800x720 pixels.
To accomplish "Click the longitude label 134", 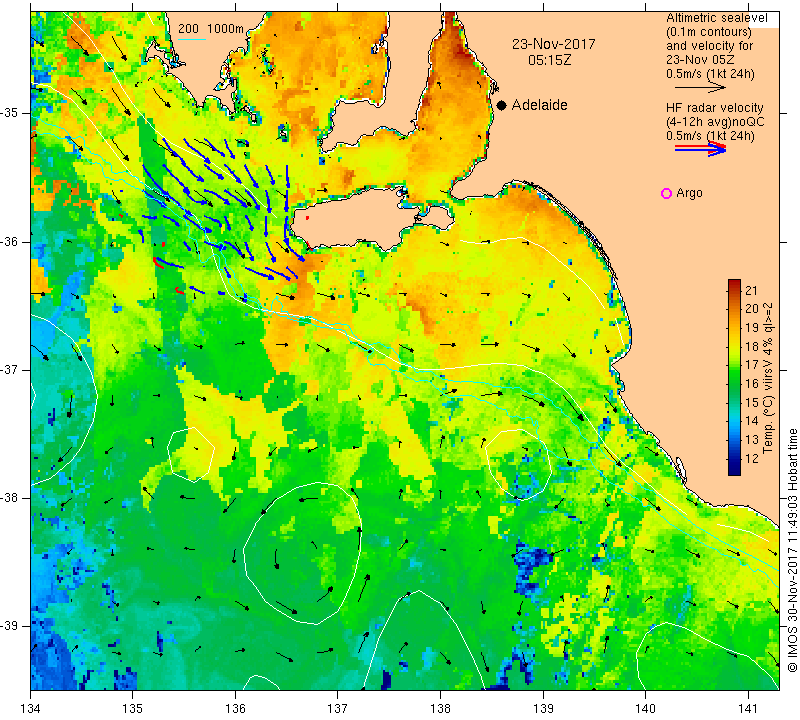I will [x=31, y=708].
